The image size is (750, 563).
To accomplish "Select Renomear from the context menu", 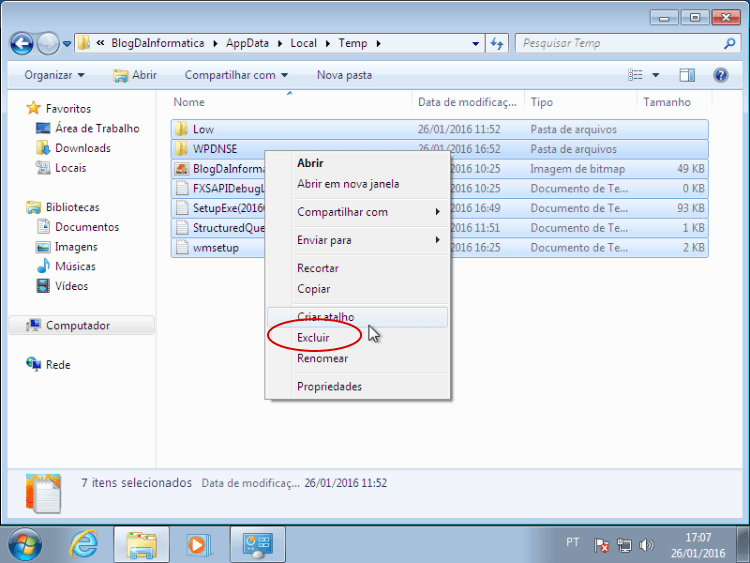I will [322, 358].
